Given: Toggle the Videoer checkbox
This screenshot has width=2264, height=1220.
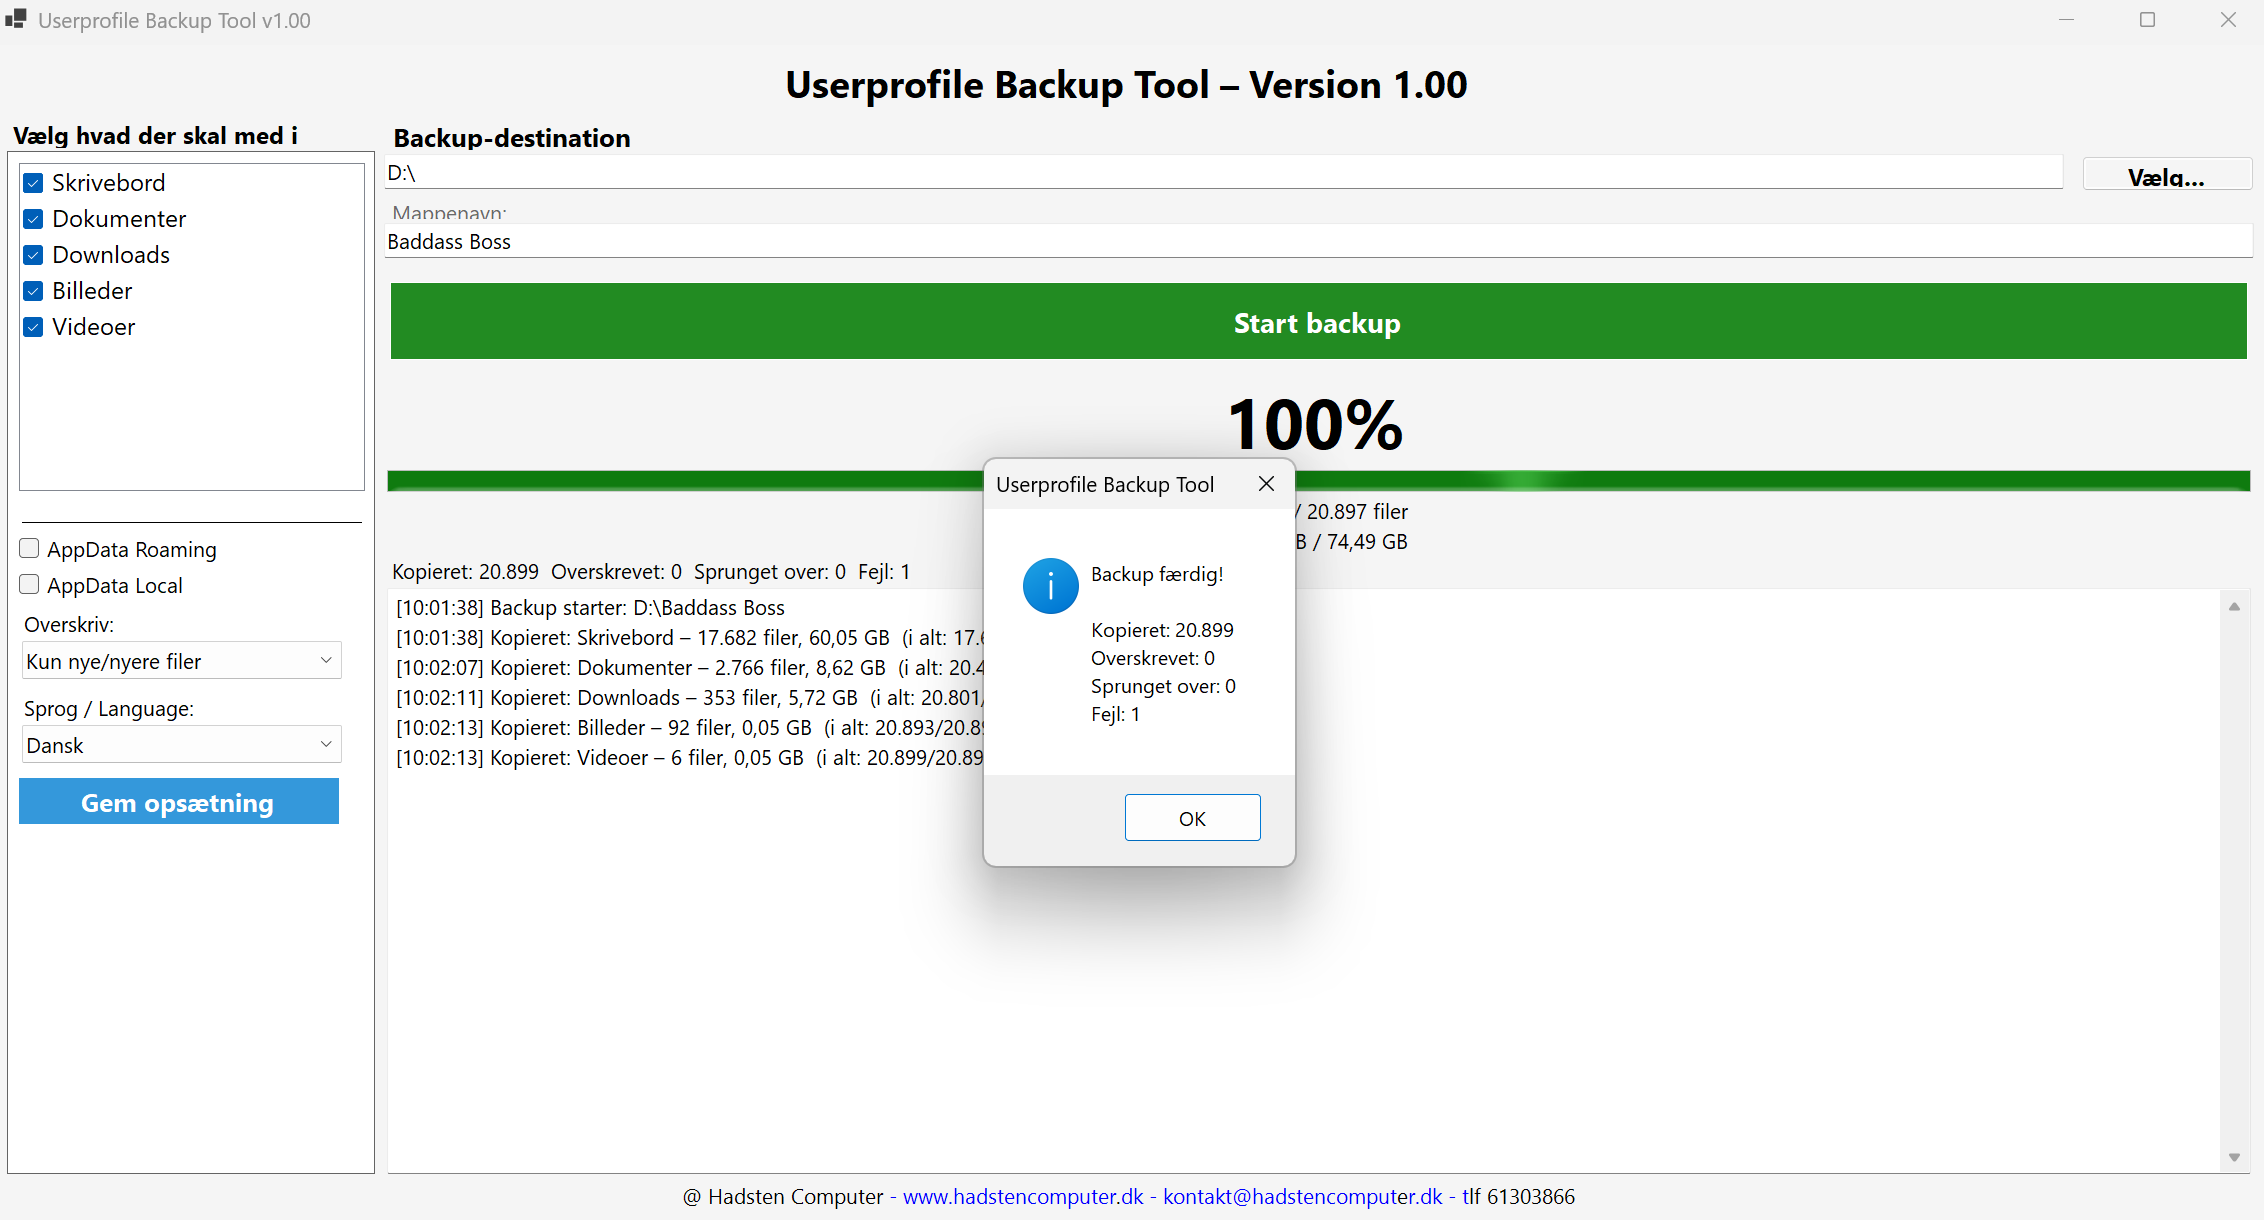Looking at the screenshot, I should pyautogui.click(x=33, y=327).
